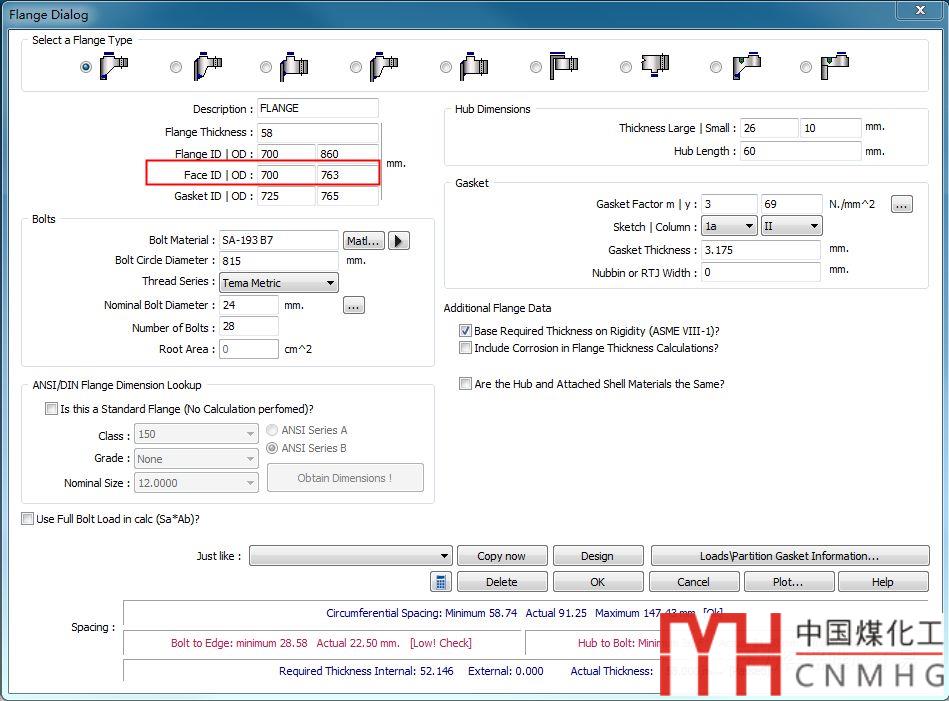Viewport: 949px width, 701px height.
Task: Click the Gasket ID field showing 725
Action: pos(286,196)
